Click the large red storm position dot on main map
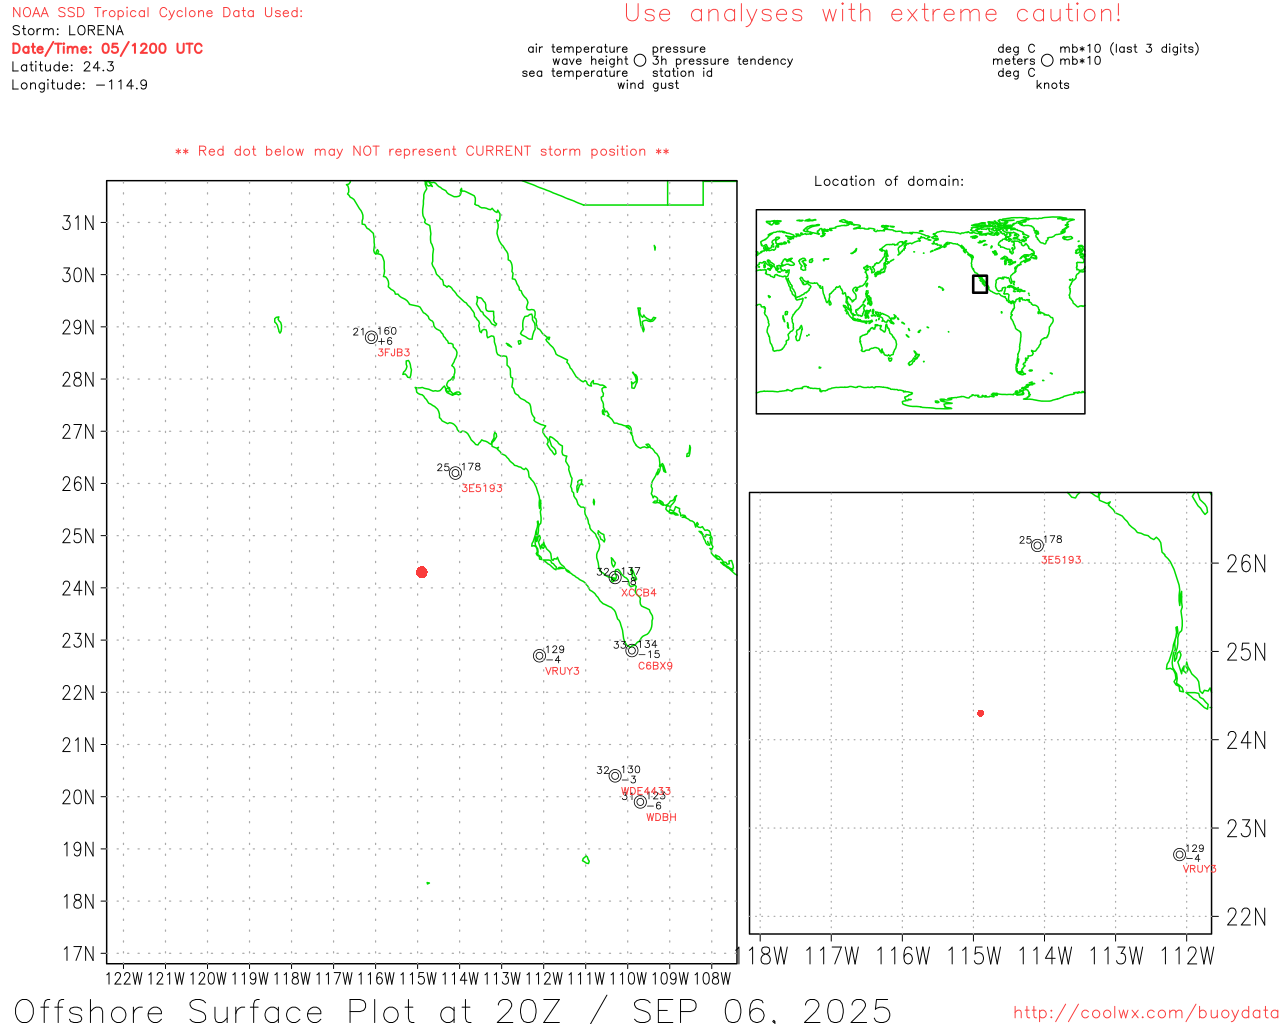Screen dimensions: 1280x1024 [422, 572]
